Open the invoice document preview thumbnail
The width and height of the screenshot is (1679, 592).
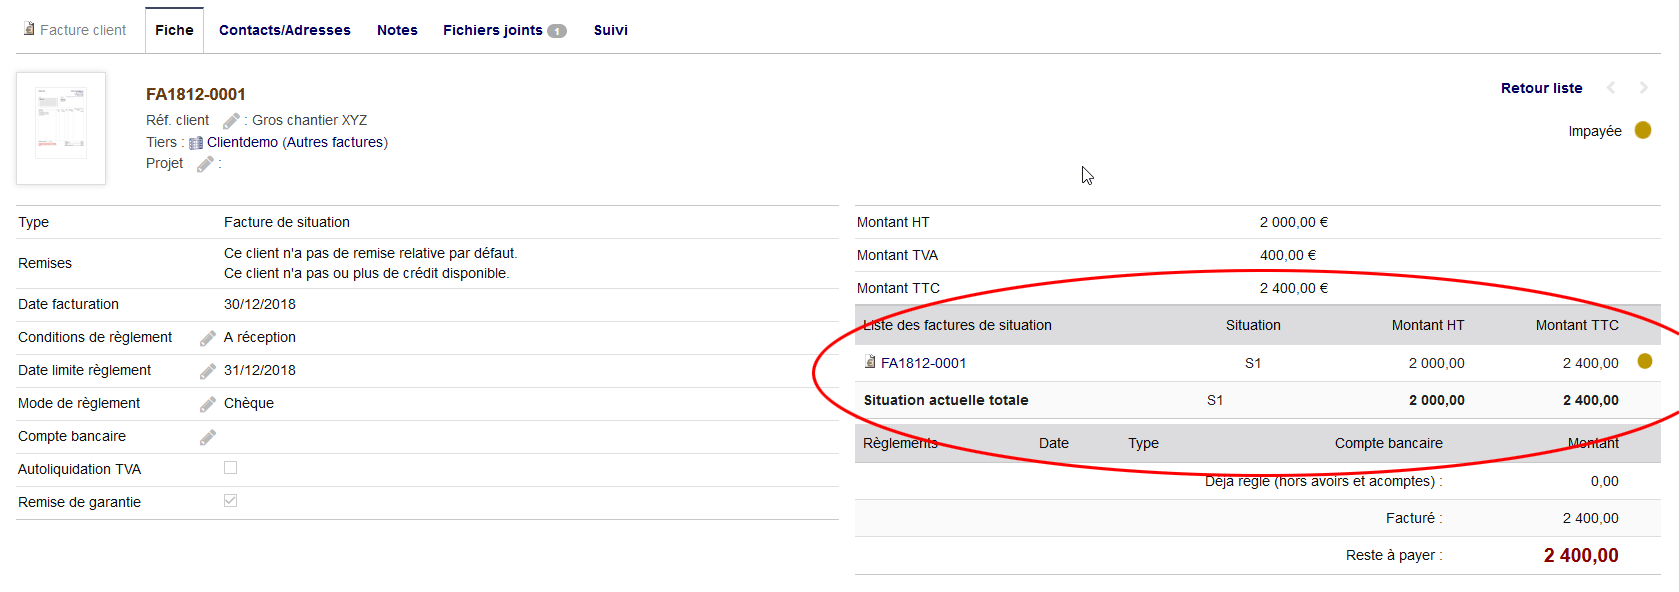click(61, 128)
